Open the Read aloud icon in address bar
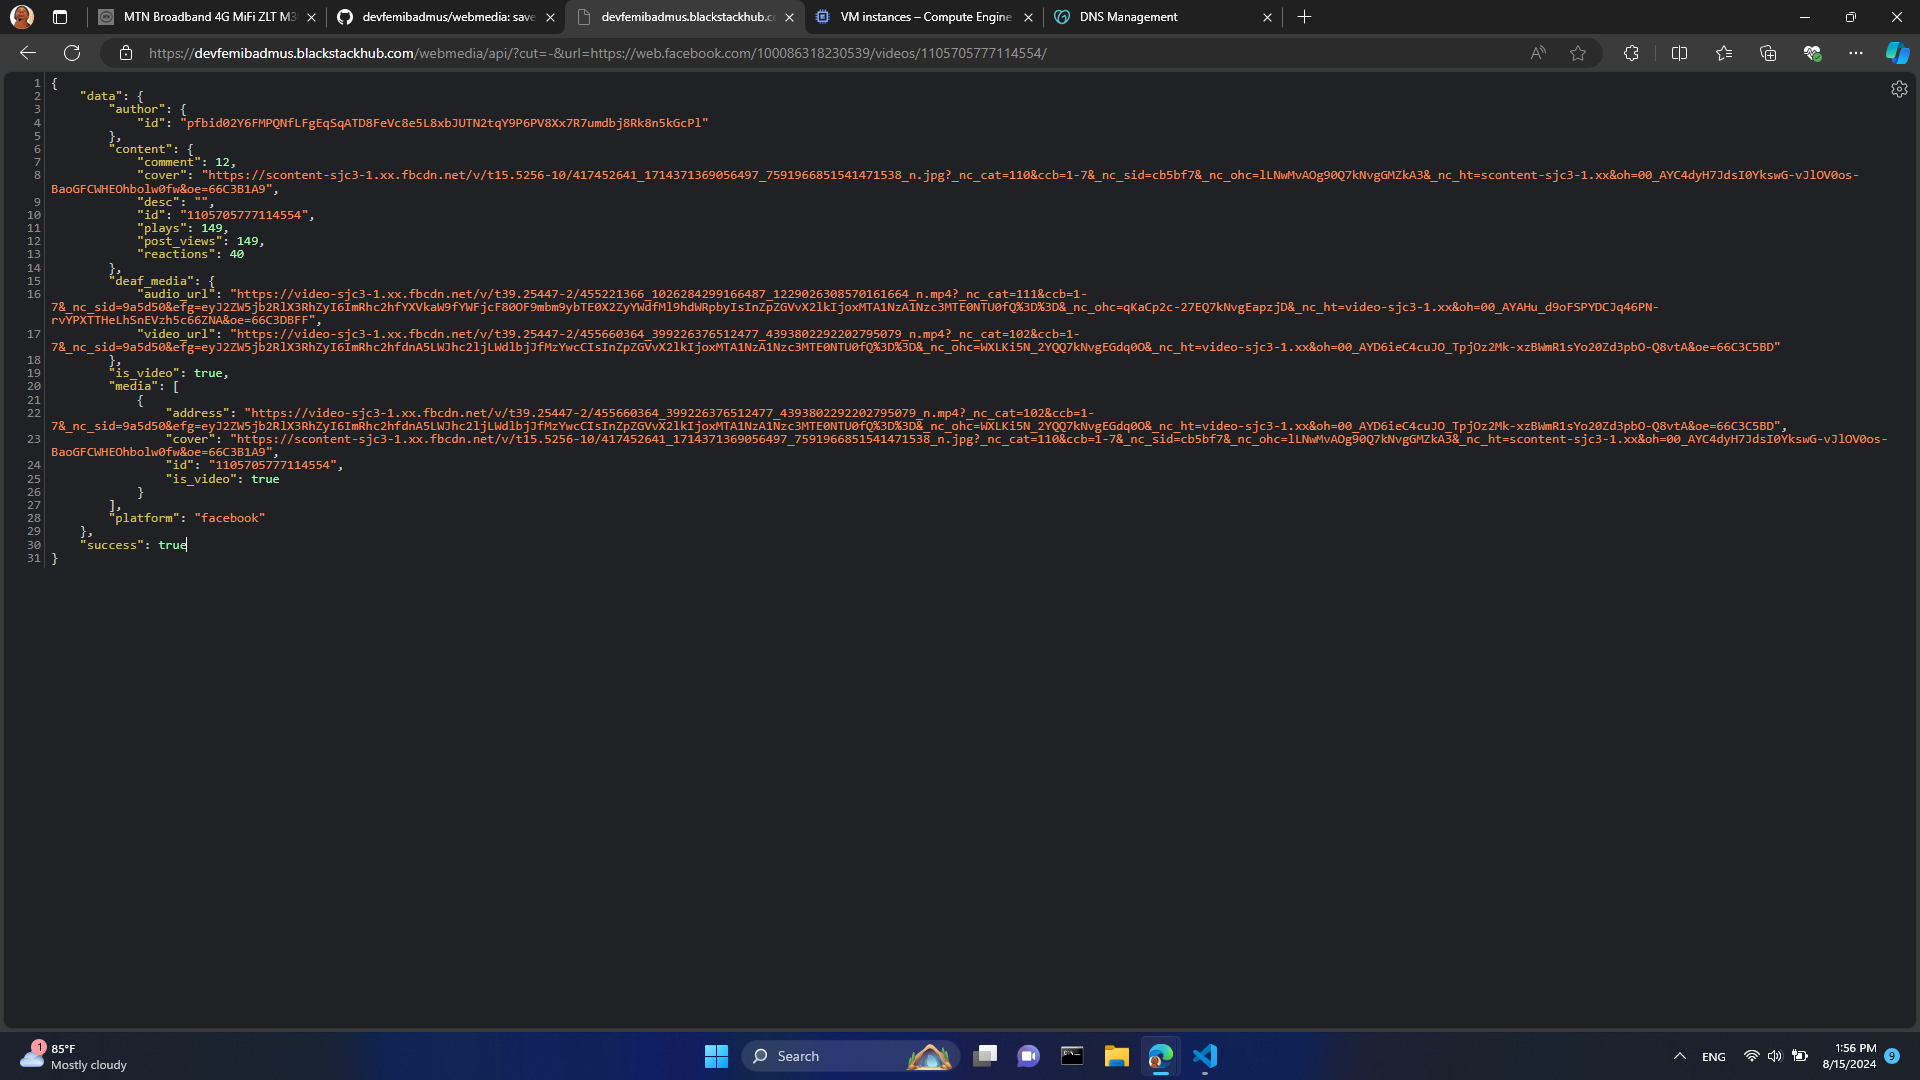The image size is (1920, 1080). tap(1538, 53)
